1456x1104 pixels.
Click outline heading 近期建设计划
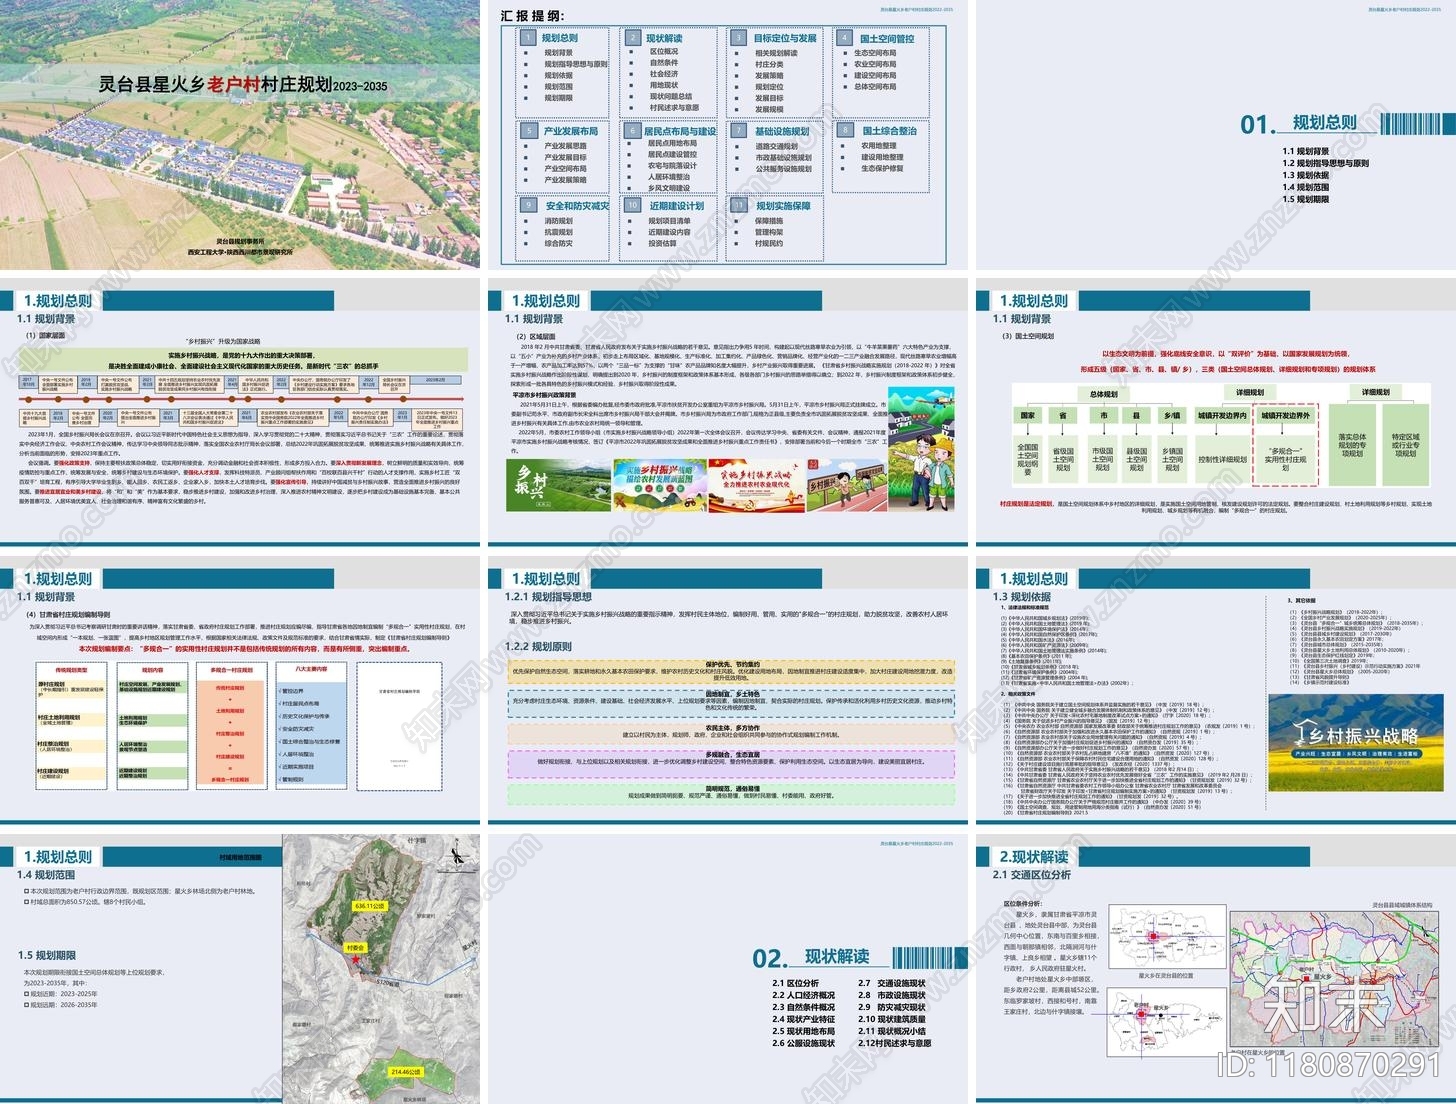coord(676,206)
